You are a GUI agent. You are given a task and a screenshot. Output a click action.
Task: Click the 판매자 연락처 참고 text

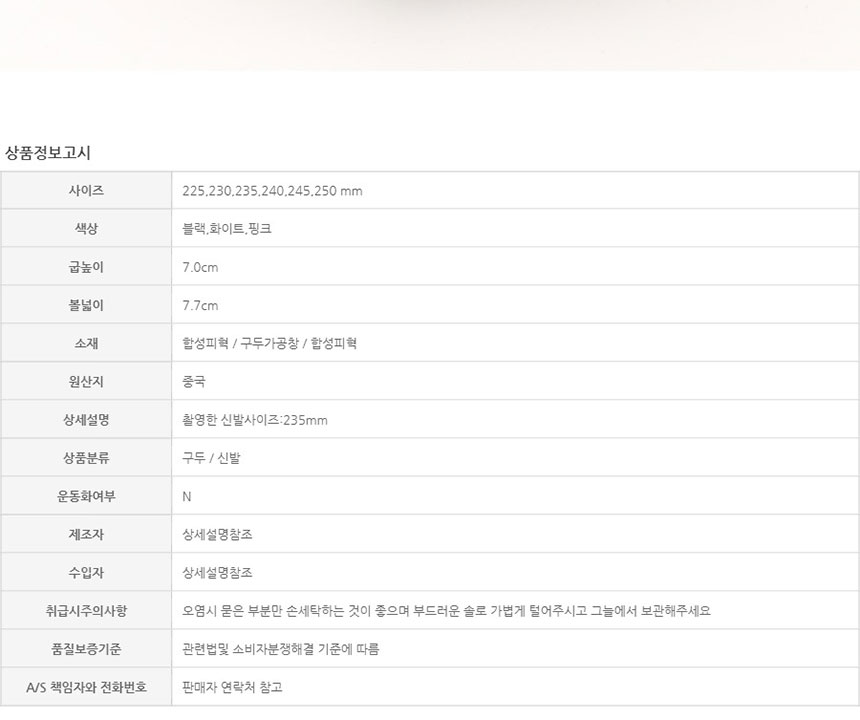point(233,687)
